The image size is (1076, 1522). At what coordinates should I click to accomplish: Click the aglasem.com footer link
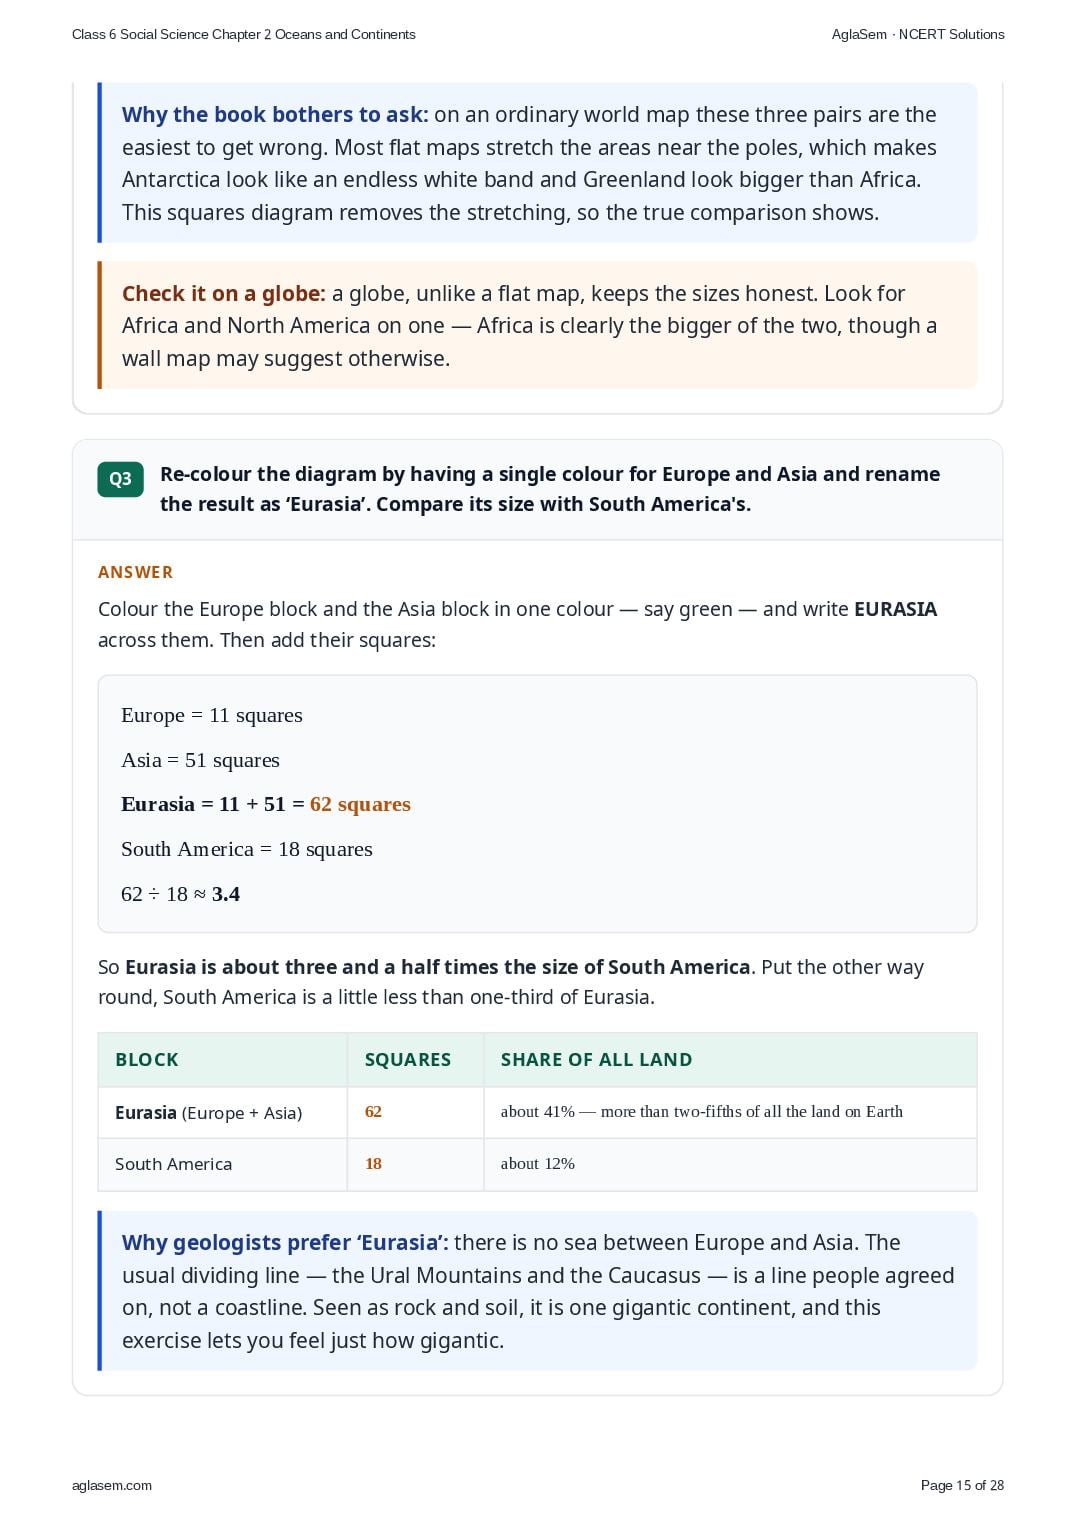[x=112, y=1485]
